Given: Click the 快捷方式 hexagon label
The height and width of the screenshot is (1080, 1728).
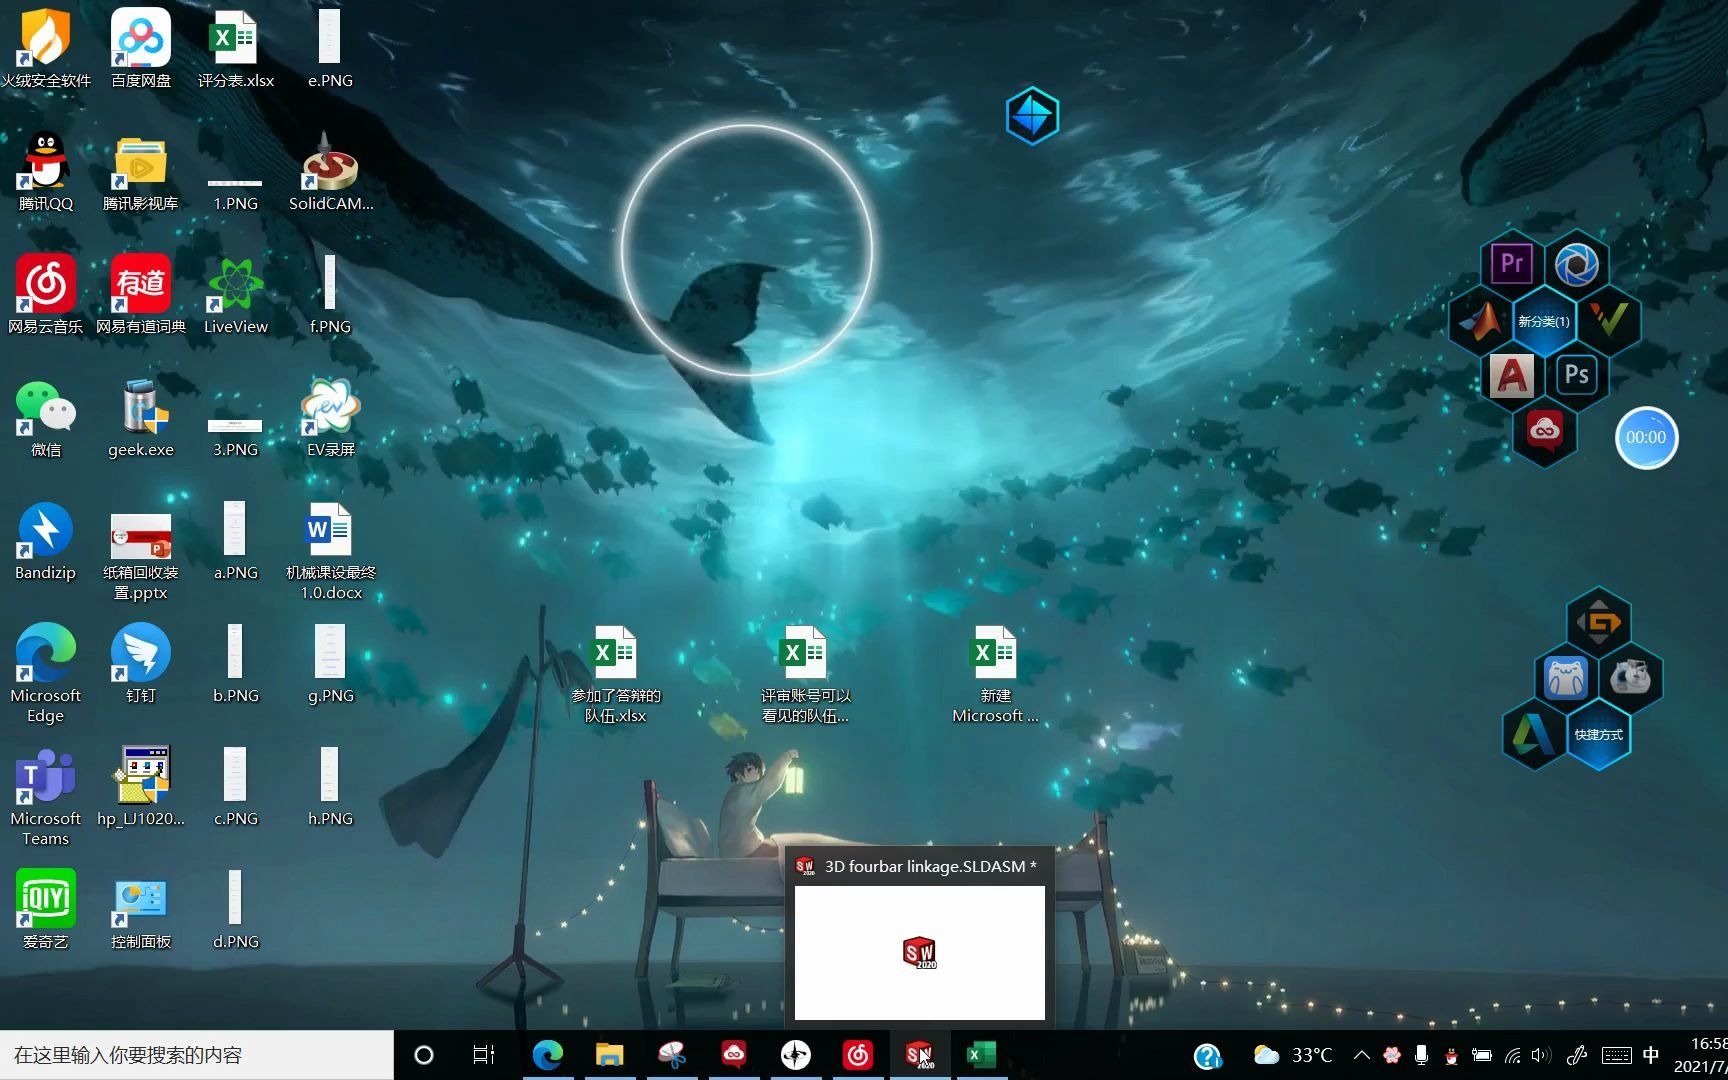Looking at the screenshot, I should (1598, 734).
